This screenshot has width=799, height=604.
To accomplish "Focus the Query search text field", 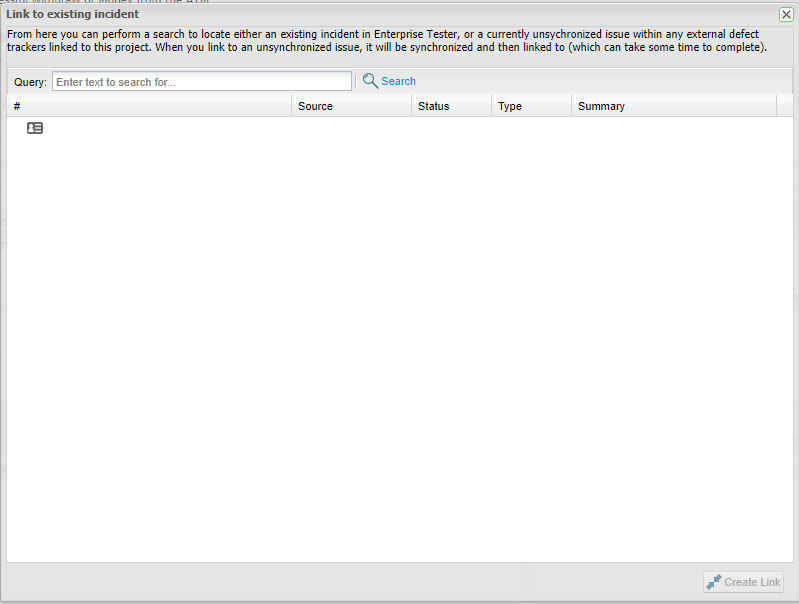I will pos(202,82).
